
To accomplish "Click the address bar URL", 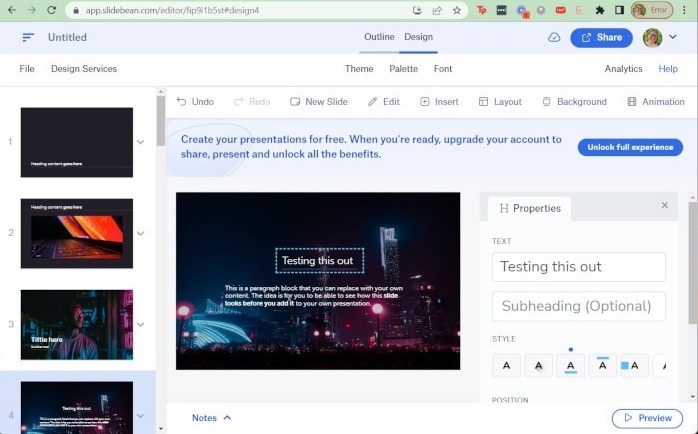I will (x=172, y=10).
